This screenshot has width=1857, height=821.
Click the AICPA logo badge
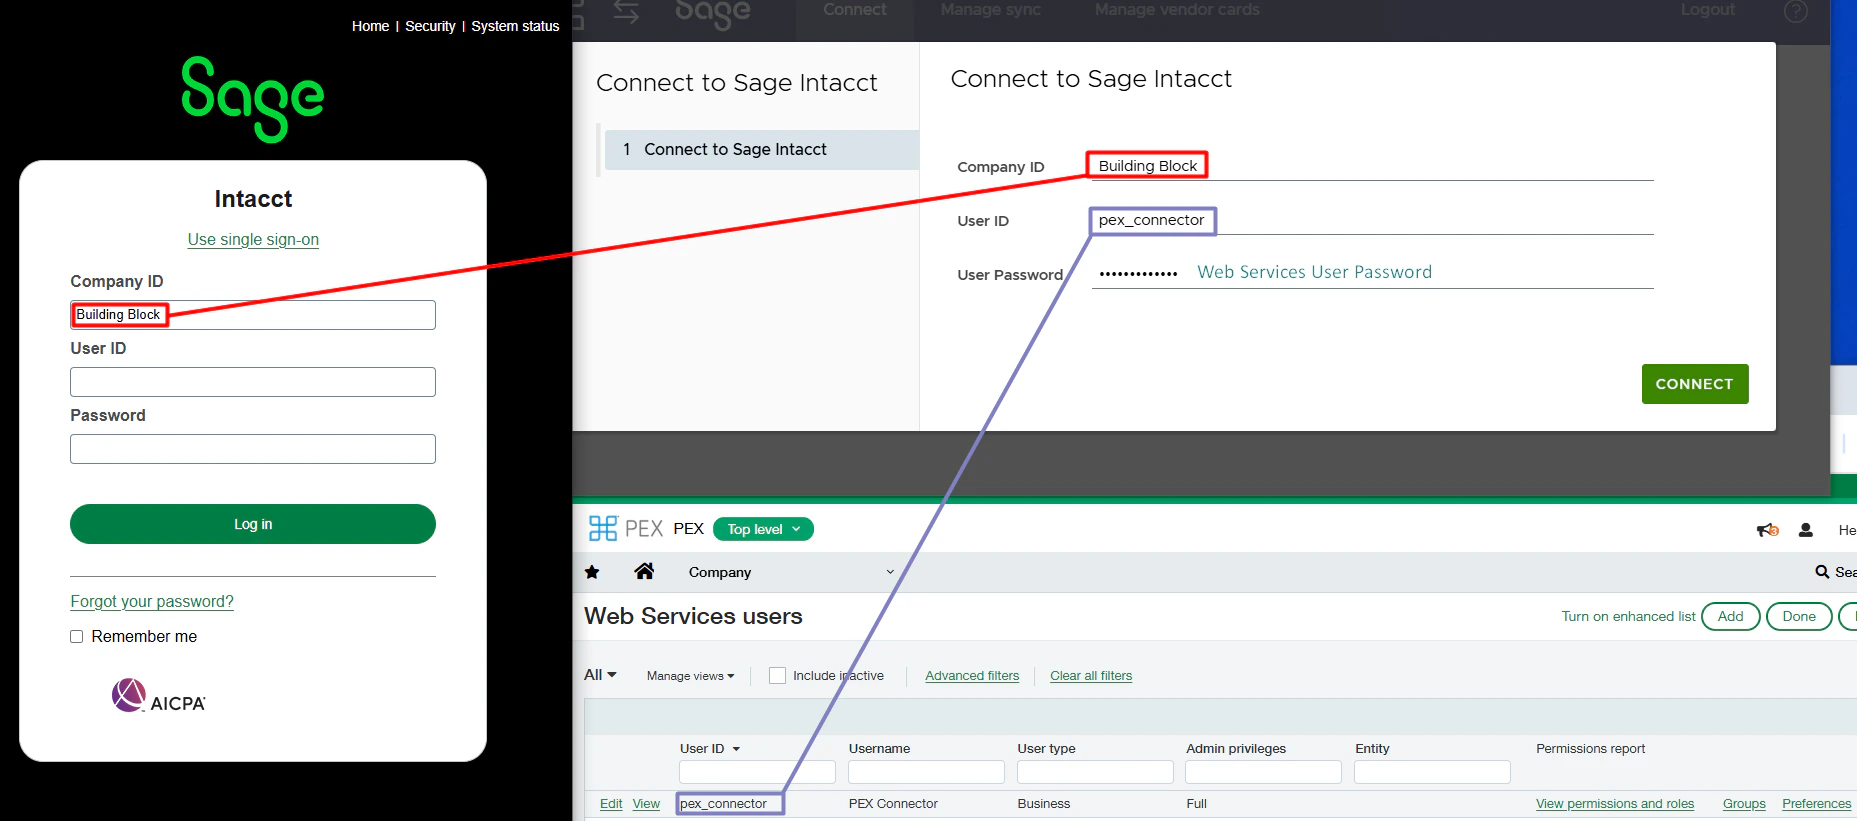tap(158, 696)
